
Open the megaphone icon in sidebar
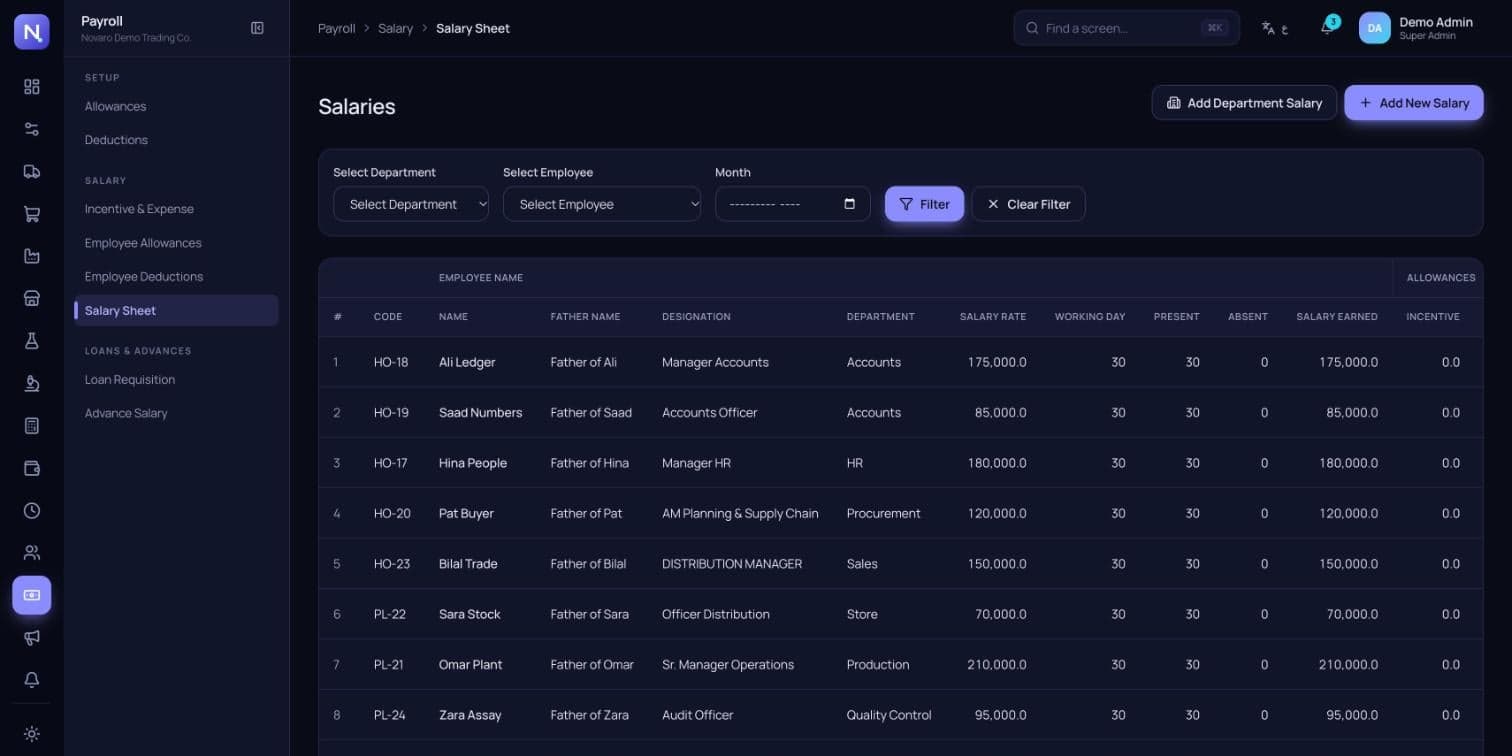tap(32, 637)
